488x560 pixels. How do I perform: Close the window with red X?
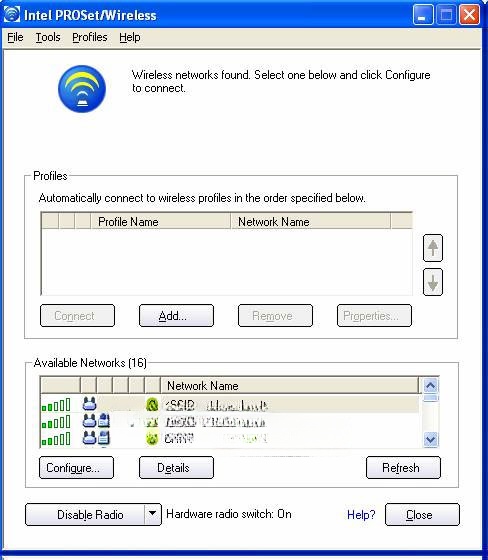[469, 15]
